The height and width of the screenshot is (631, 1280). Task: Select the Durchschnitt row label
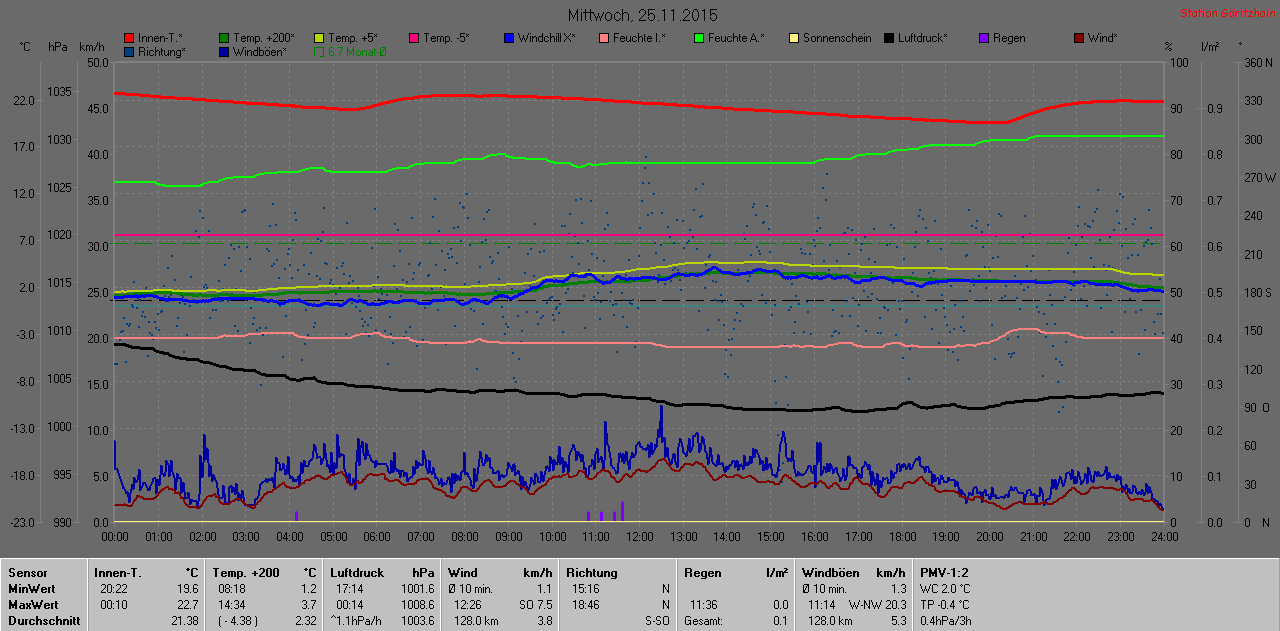point(42,621)
